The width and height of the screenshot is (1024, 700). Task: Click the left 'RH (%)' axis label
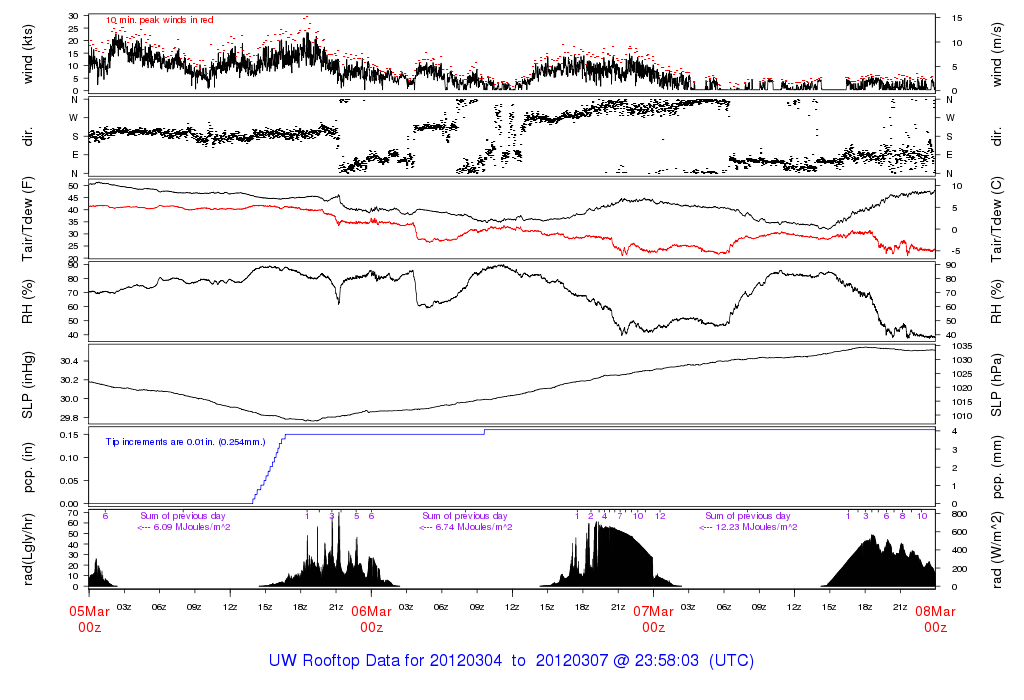27,302
